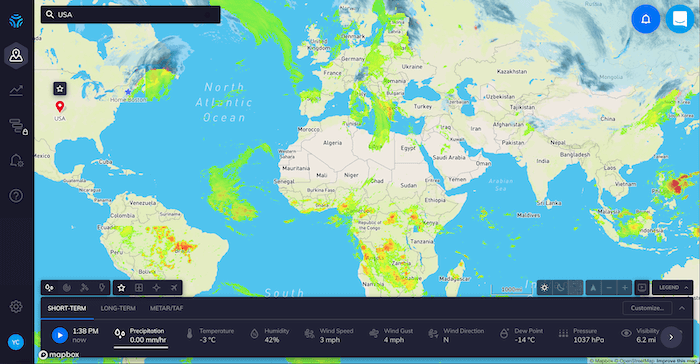This screenshot has height=364, width=700.
Task: Open the chat support bubble
Action: pos(680,19)
